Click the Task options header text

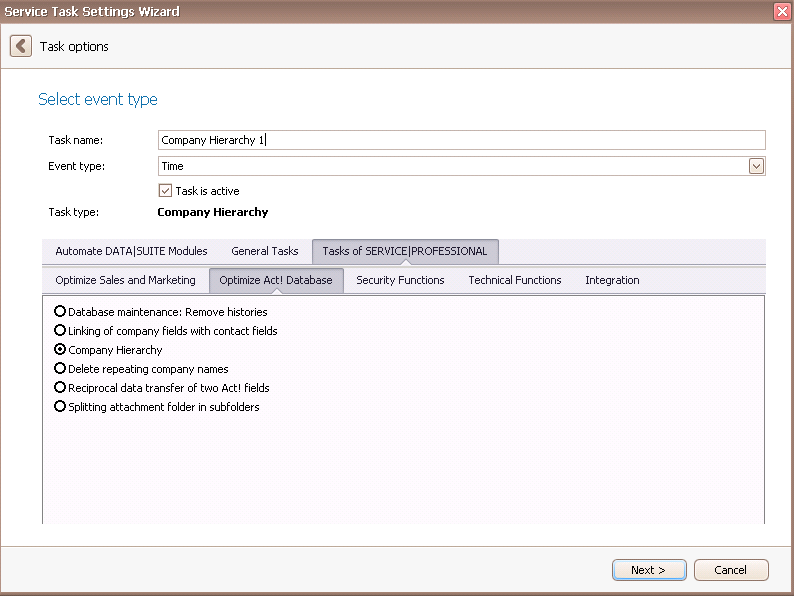point(74,47)
